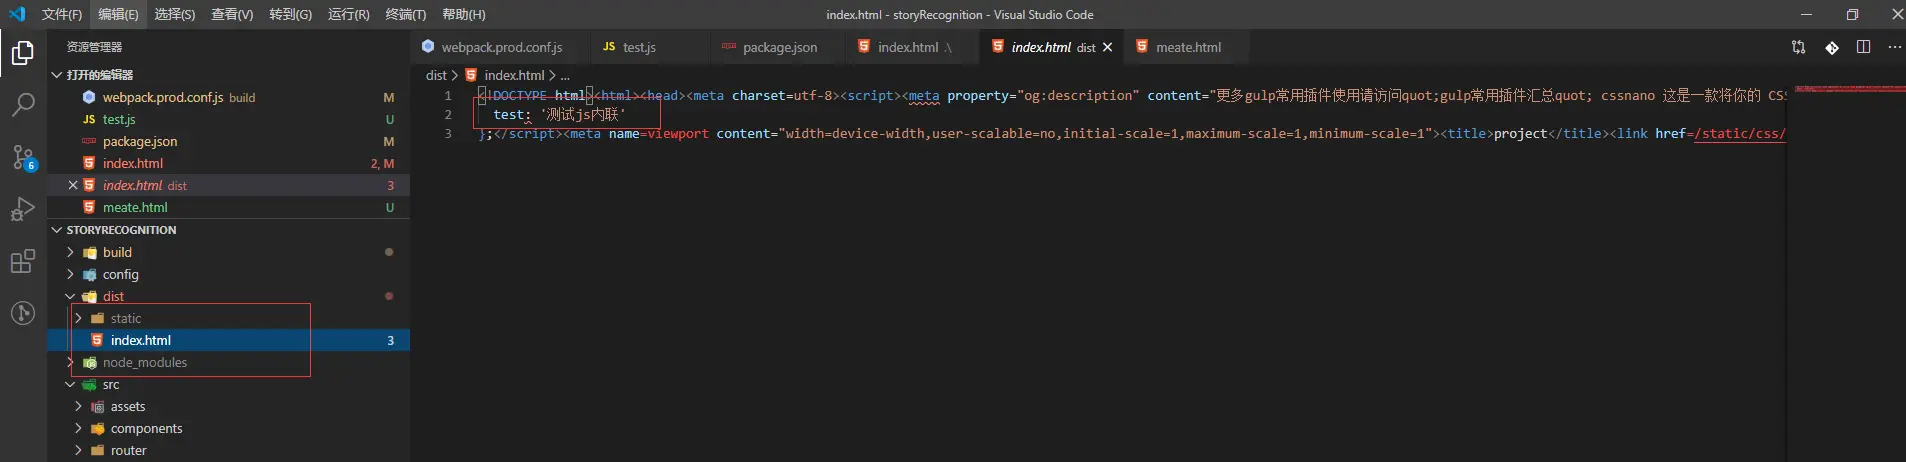Image resolution: width=1906 pixels, height=462 pixels.
Task: Switch to webpack.prod.conf.js tab
Action: point(500,47)
